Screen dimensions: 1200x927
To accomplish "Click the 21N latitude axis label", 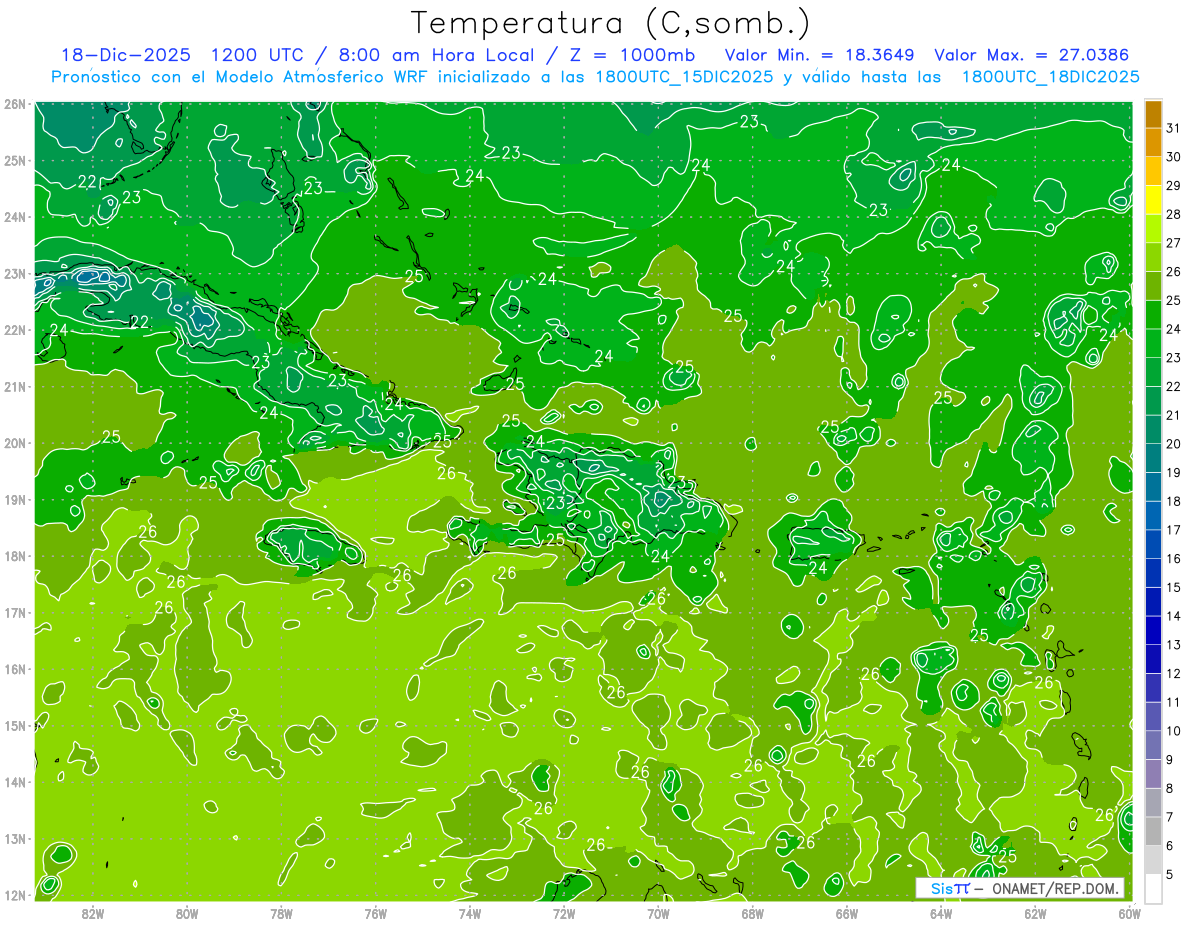I will click(x=15, y=387).
